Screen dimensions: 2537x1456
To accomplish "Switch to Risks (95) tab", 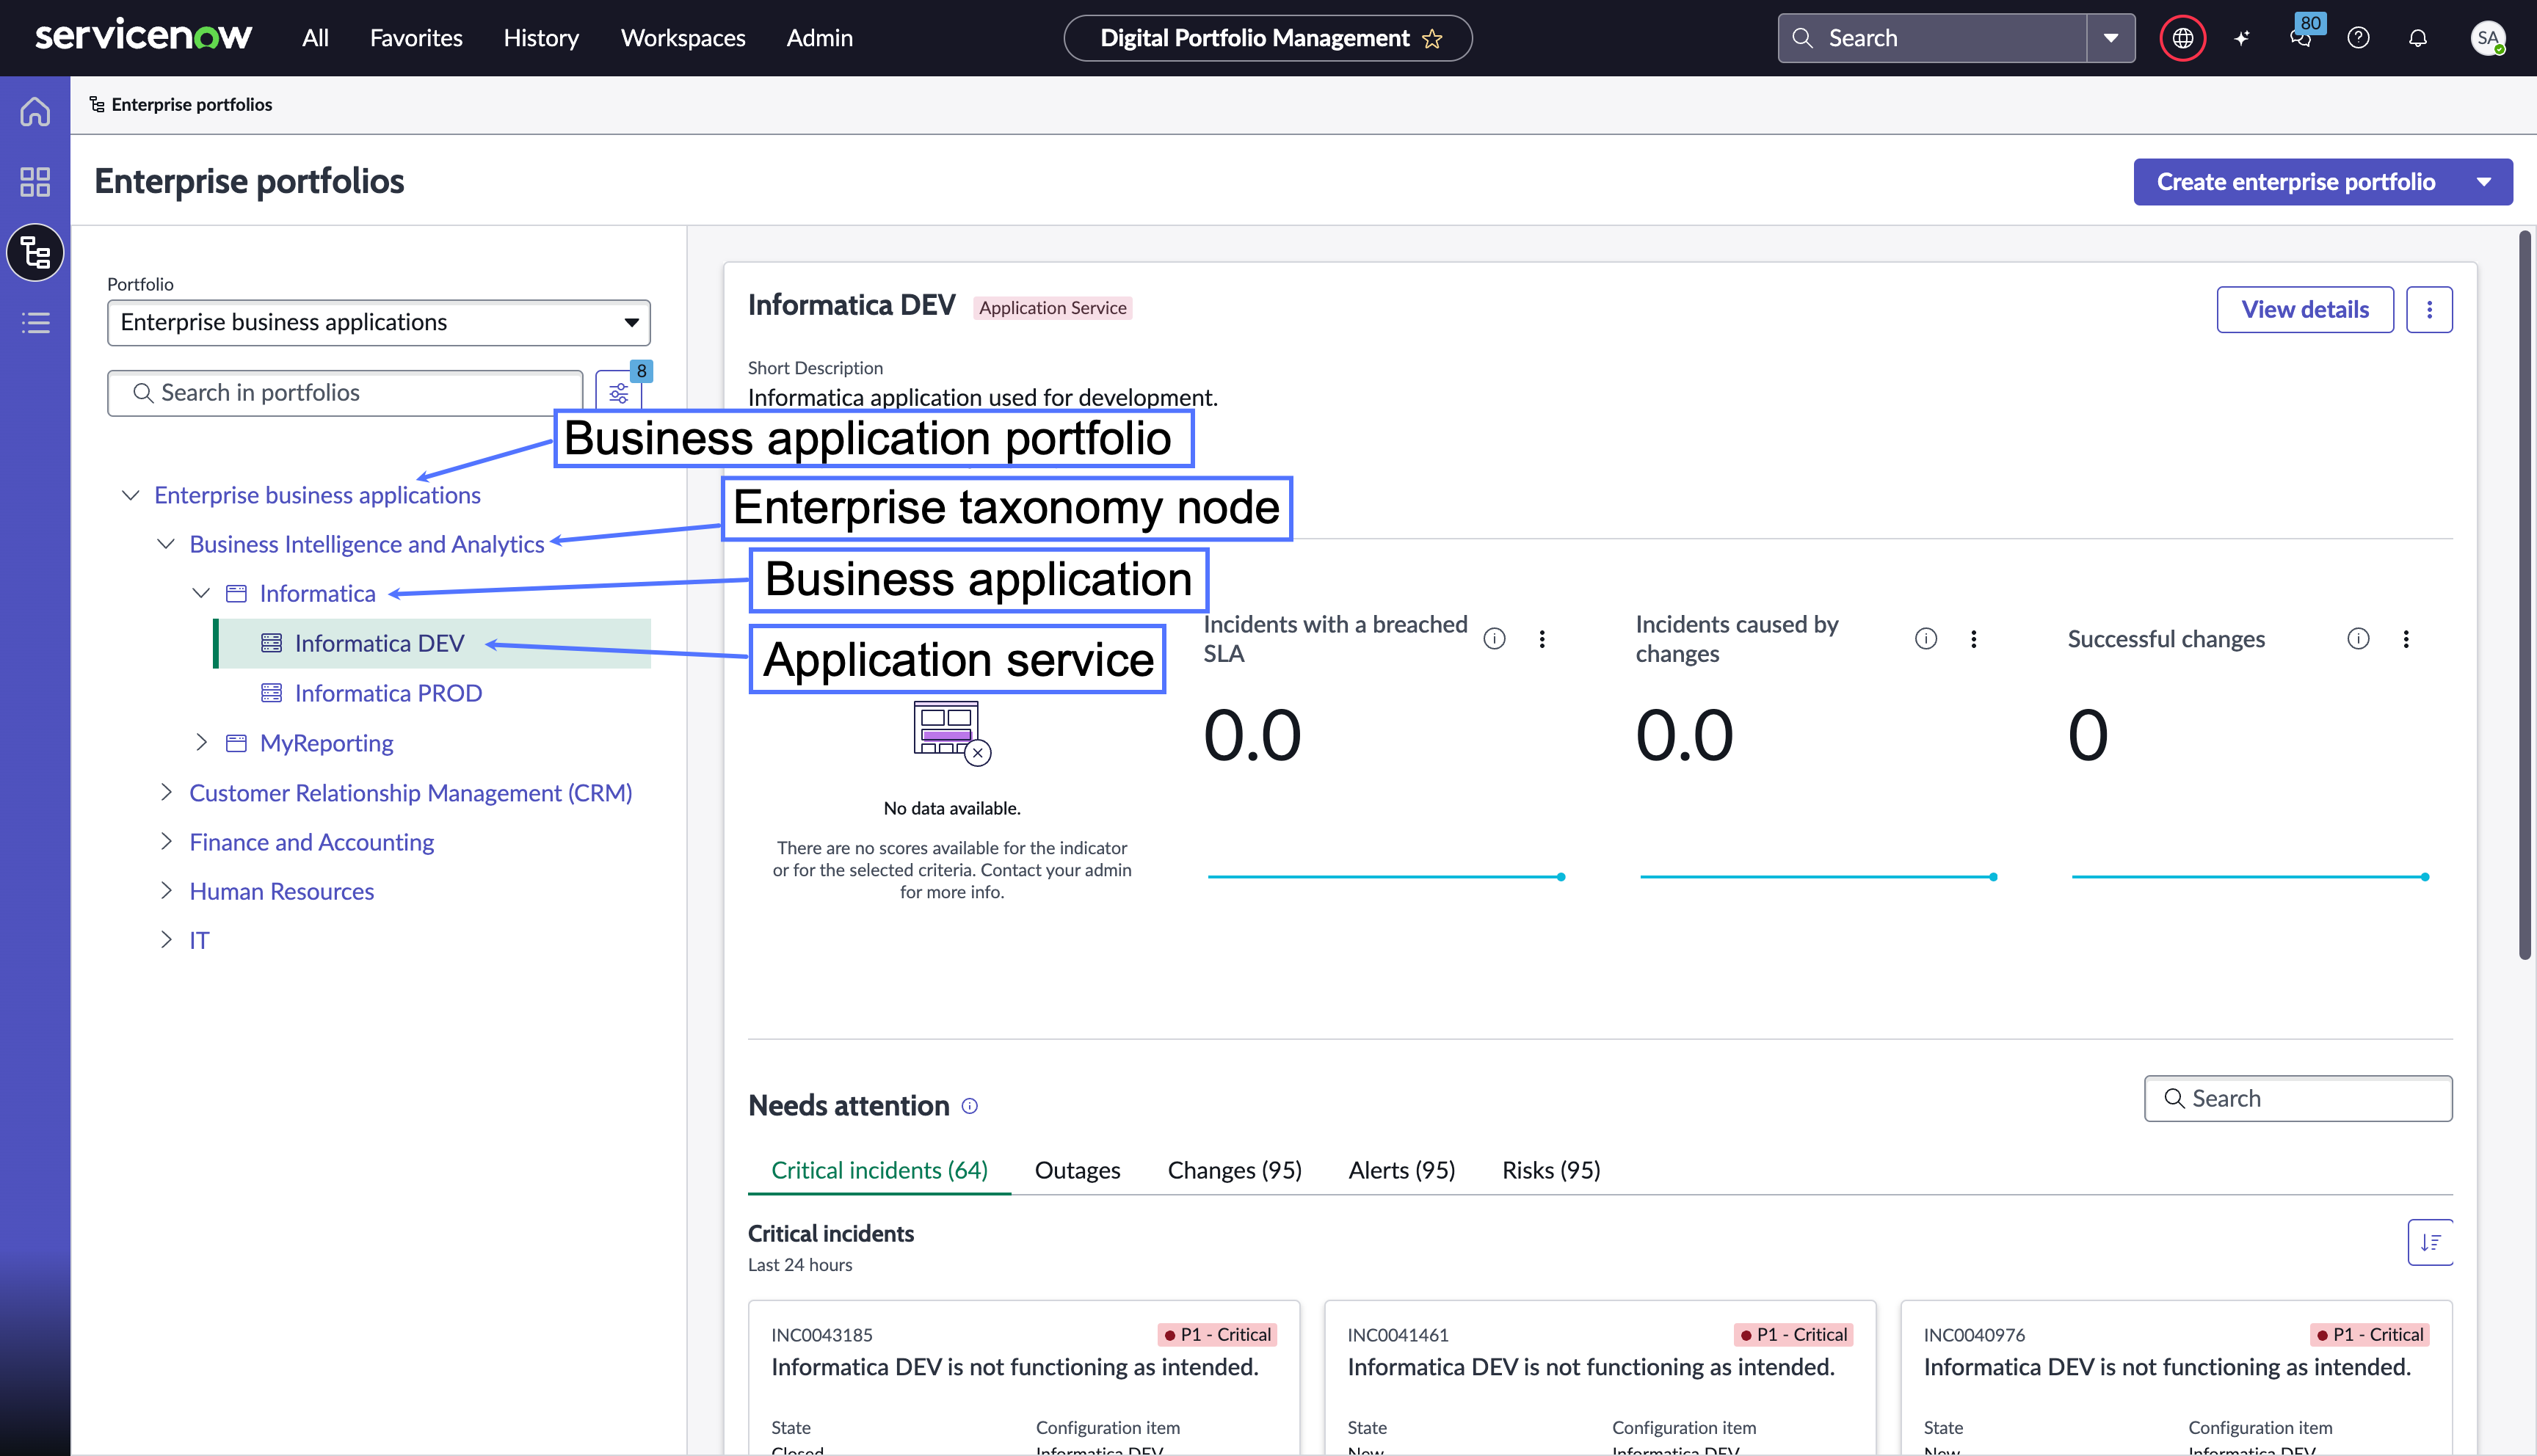I will click(1551, 1170).
